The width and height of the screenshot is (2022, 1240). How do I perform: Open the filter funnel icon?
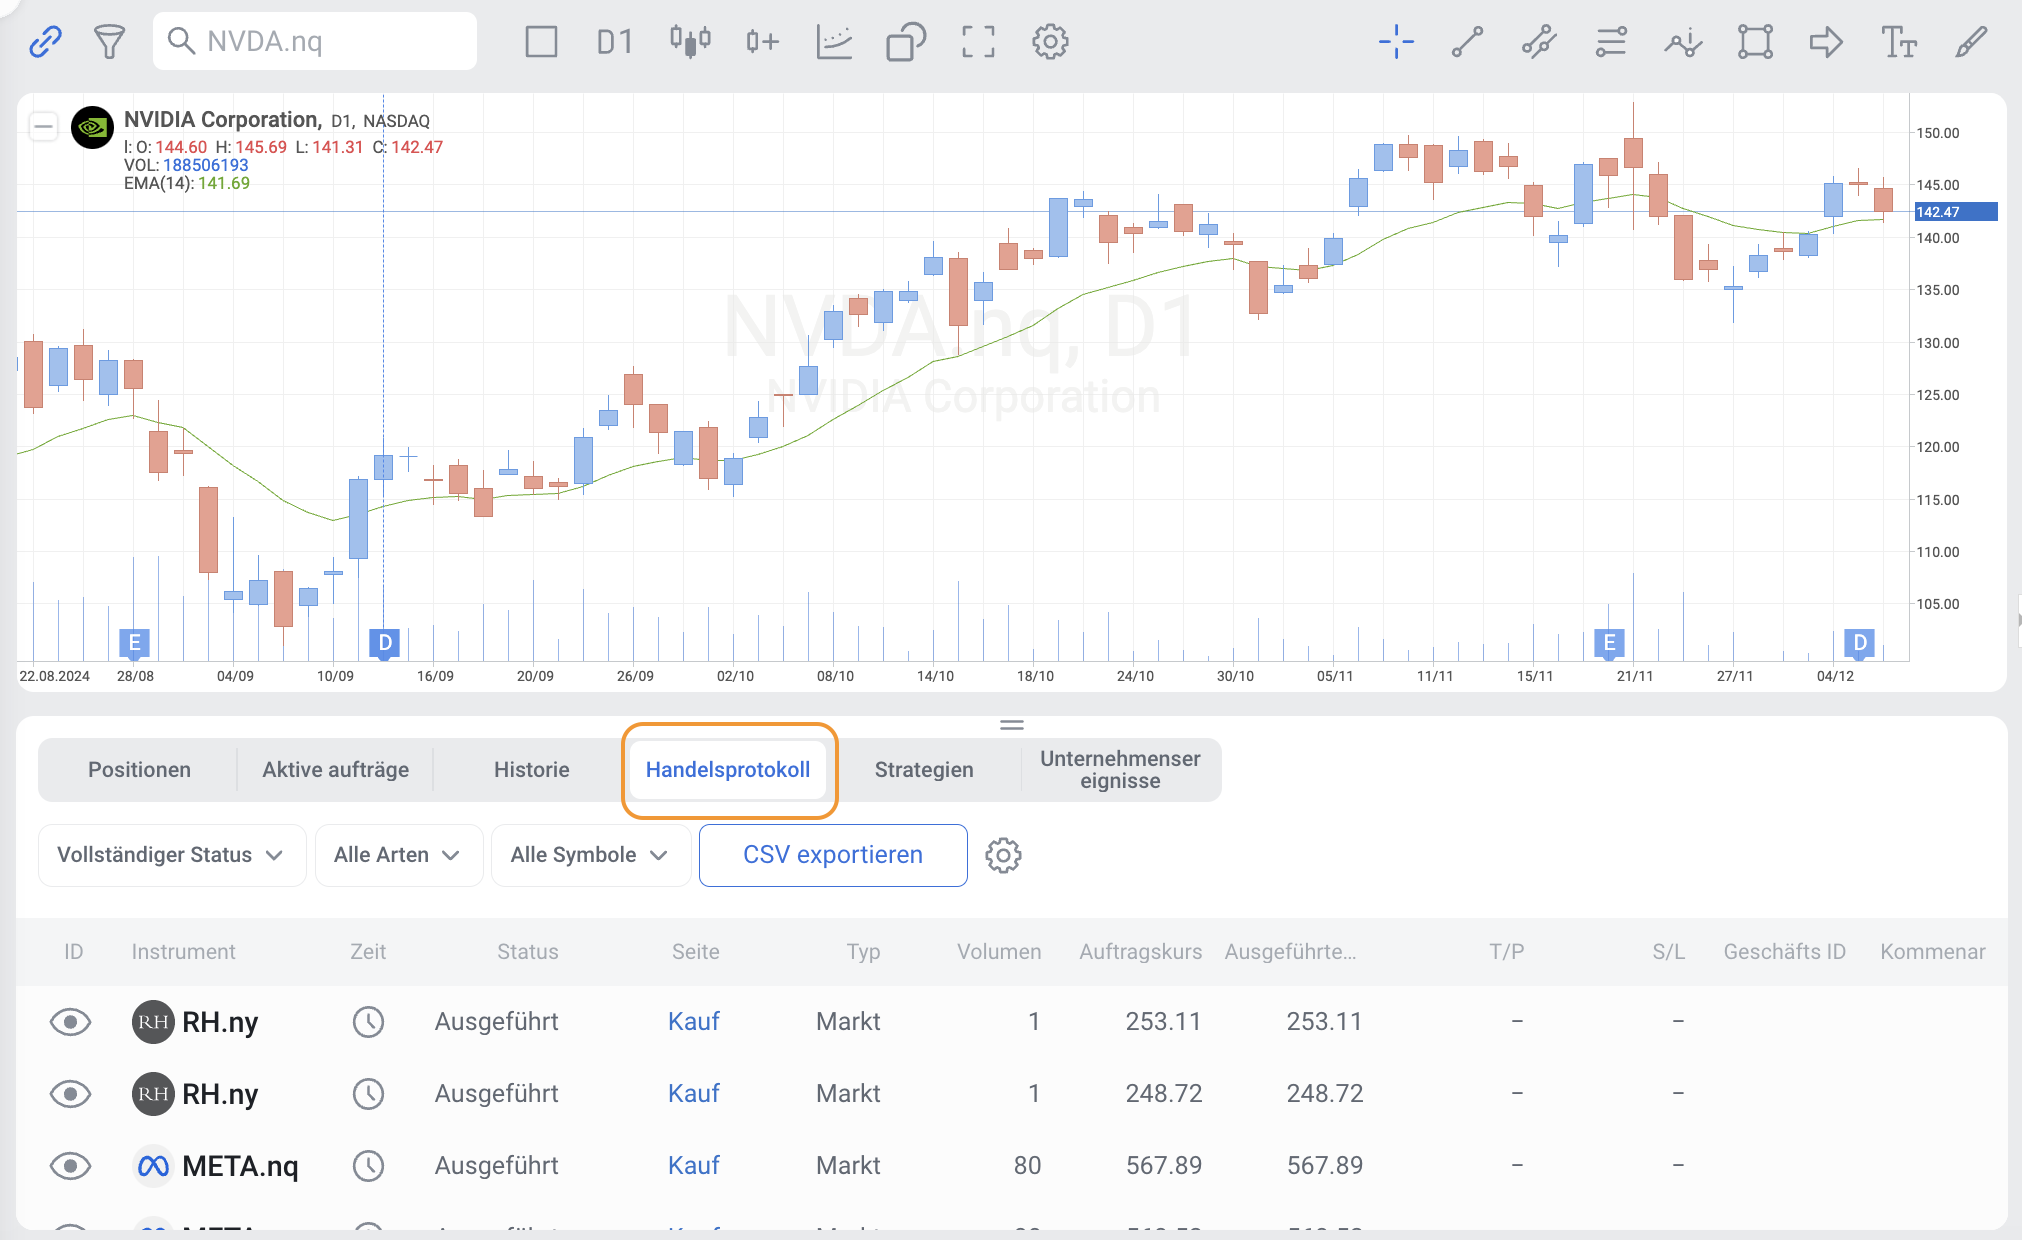pos(109,41)
